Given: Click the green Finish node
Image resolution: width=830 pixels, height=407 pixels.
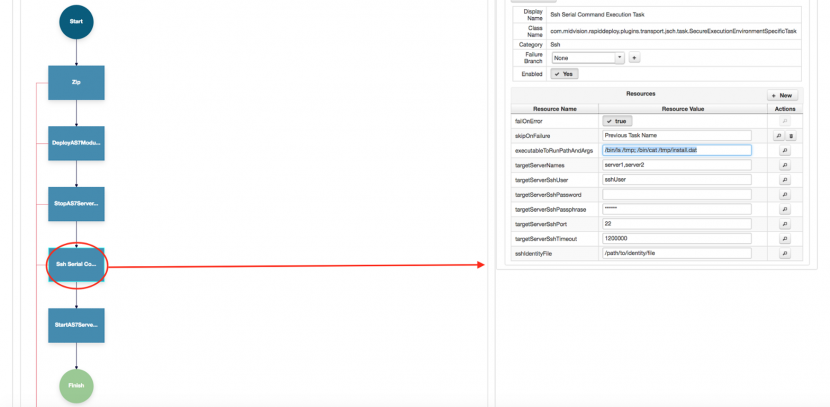Looking at the screenshot, I should 76,385.
